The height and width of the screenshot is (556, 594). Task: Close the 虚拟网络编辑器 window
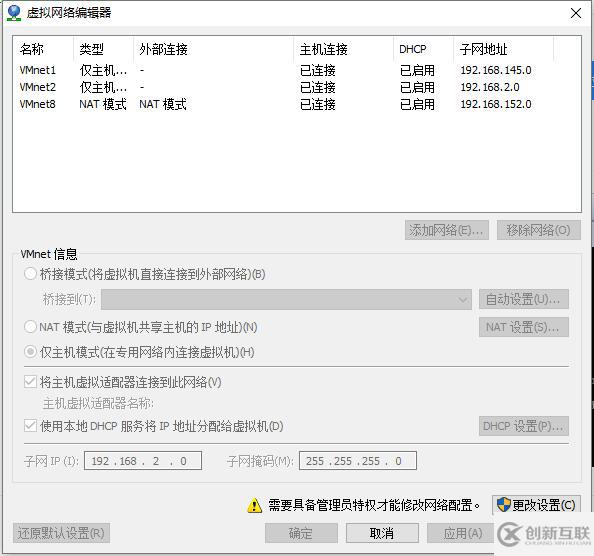click(576, 13)
